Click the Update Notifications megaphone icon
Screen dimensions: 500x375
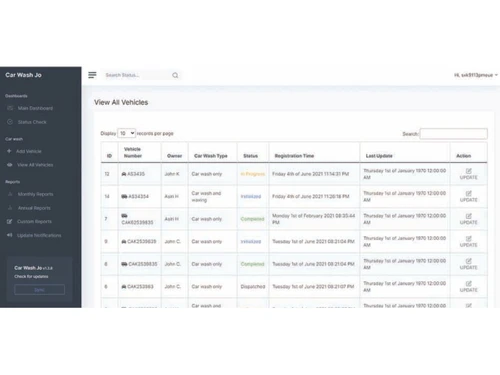click(x=9, y=235)
